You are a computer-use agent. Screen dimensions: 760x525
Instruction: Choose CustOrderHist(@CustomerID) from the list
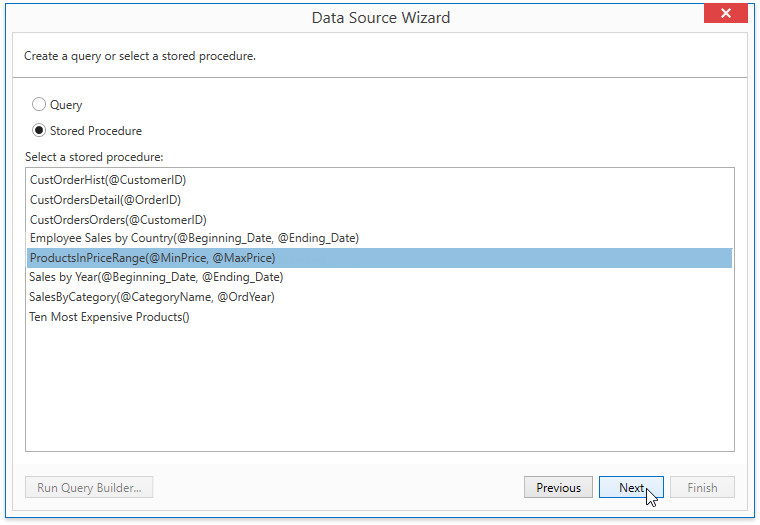click(x=380, y=180)
